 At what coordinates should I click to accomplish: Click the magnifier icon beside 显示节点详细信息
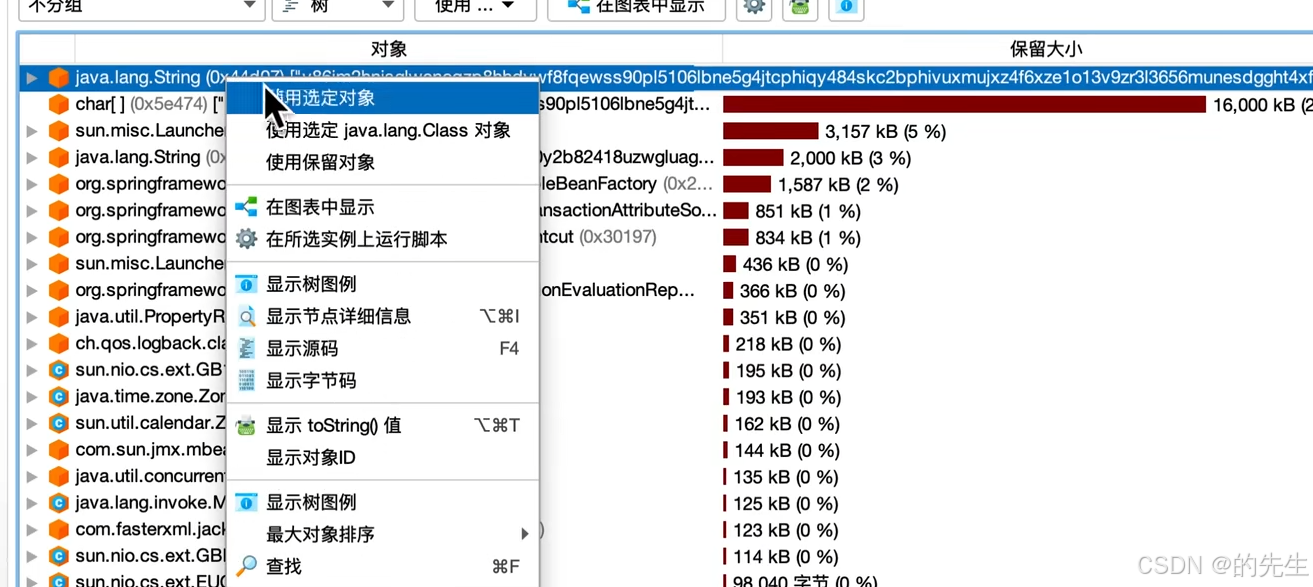click(x=247, y=315)
